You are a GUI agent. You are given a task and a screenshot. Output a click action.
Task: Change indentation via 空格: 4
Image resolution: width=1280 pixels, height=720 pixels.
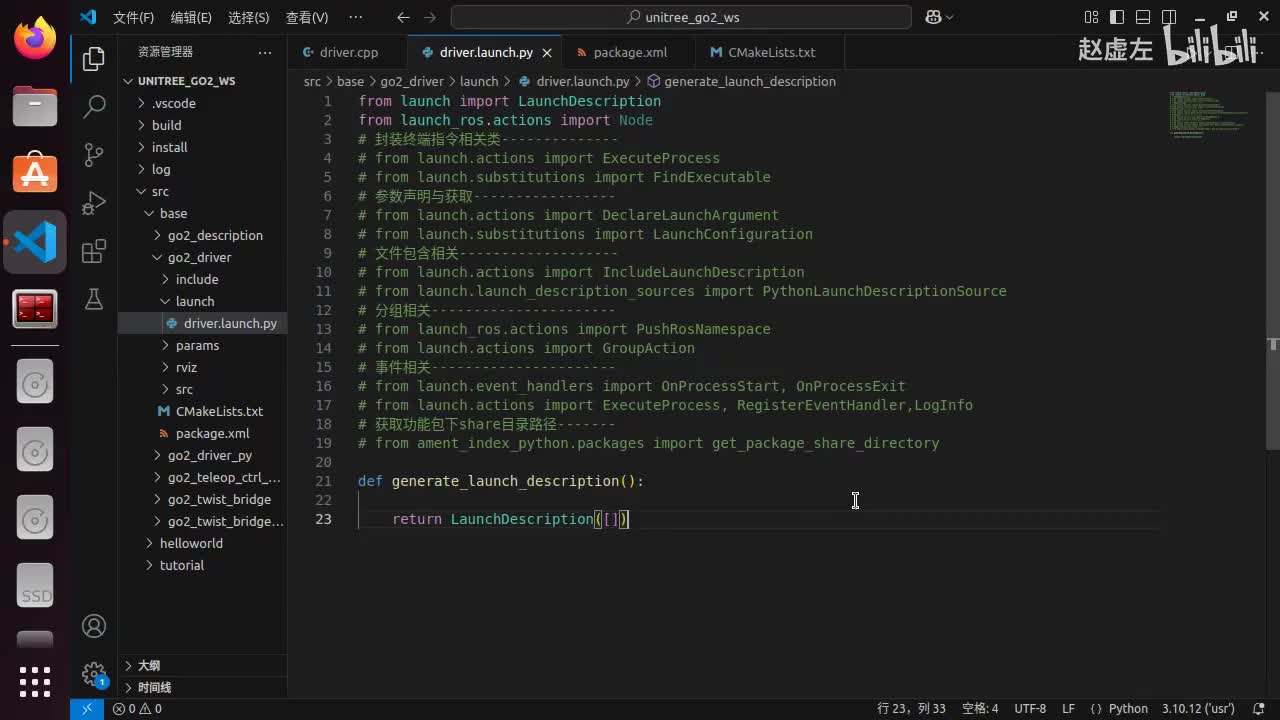point(980,708)
